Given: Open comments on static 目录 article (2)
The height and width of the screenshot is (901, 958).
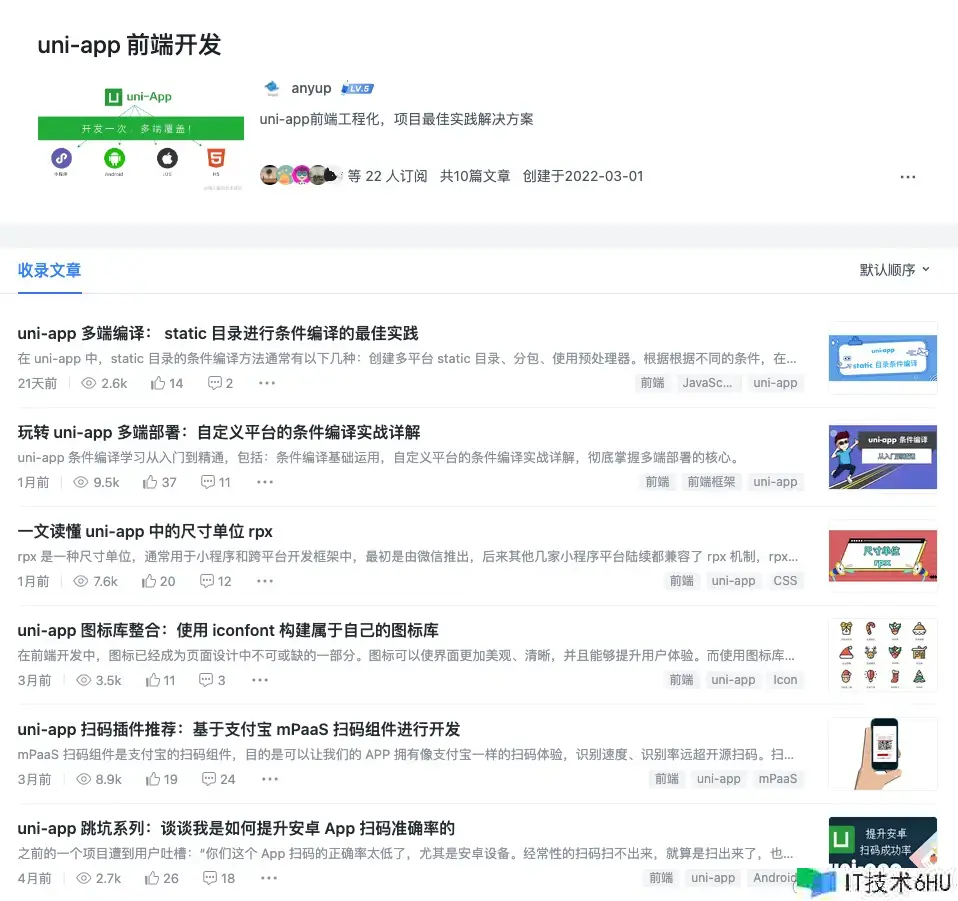Looking at the screenshot, I should point(221,383).
